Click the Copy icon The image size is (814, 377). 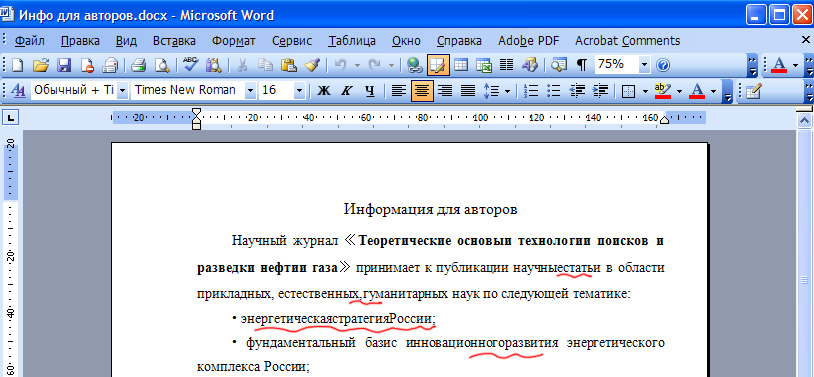[x=265, y=65]
